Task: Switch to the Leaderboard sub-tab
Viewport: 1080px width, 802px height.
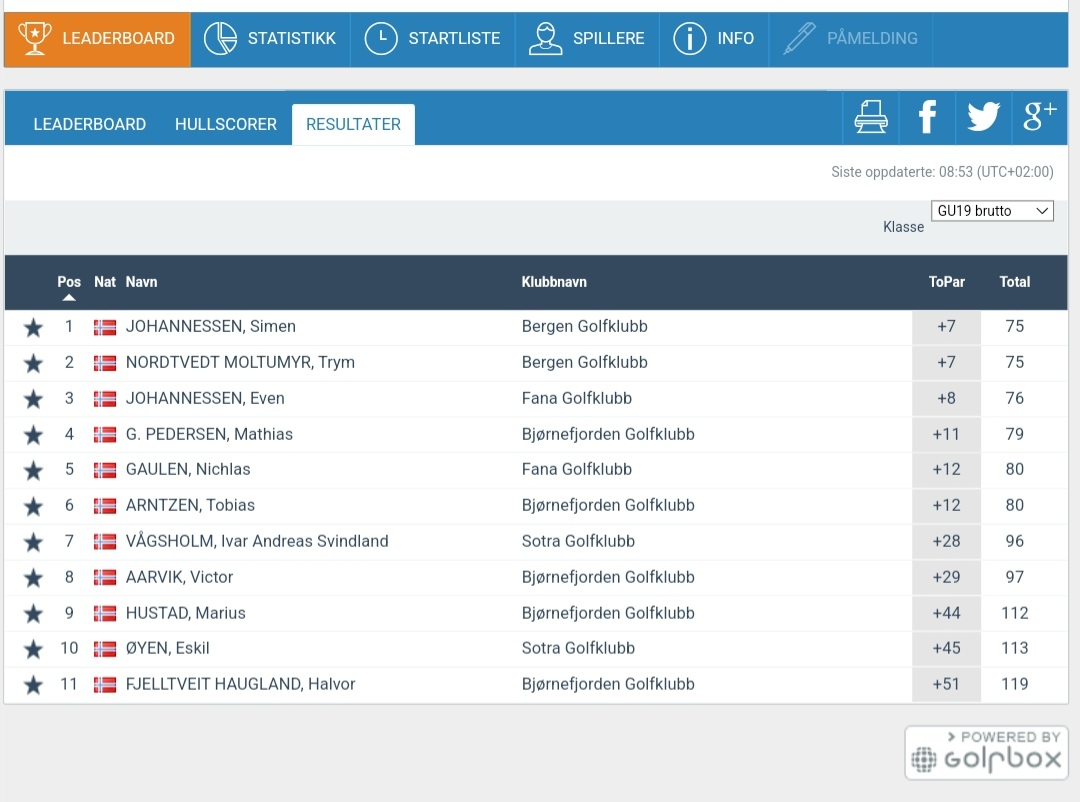Action: (x=90, y=125)
